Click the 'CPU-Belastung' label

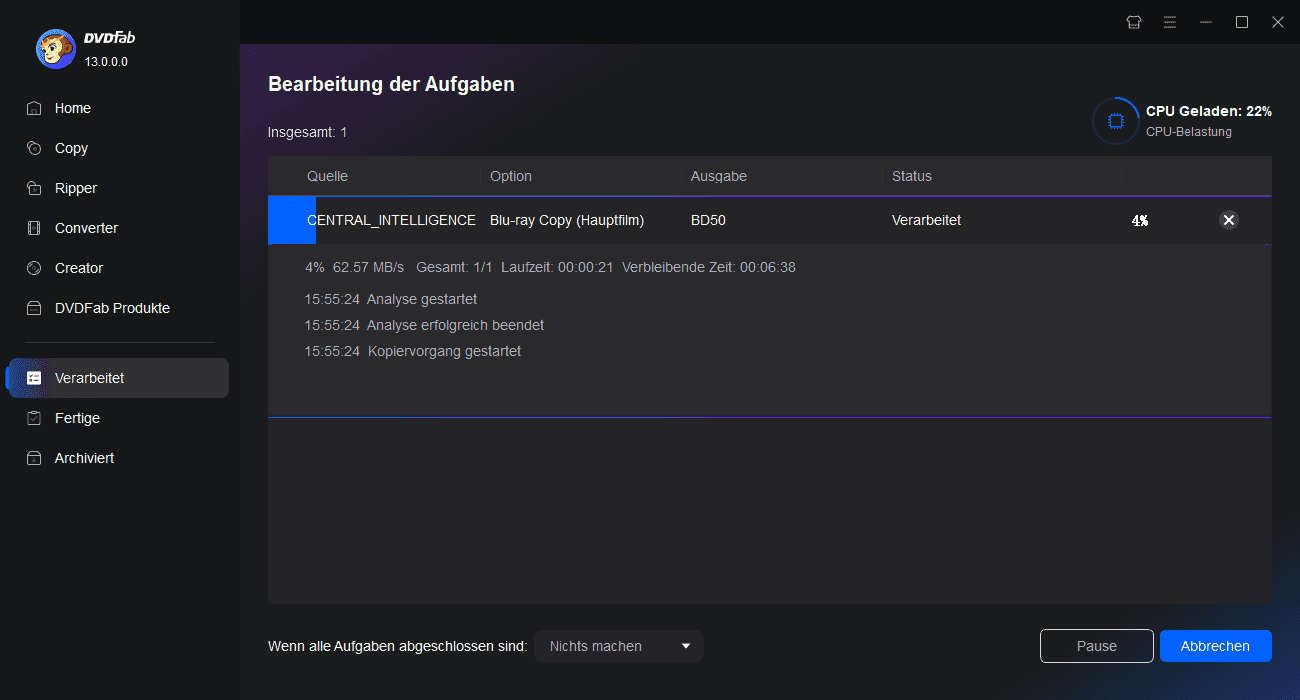pyautogui.click(x=1189, y=132)
